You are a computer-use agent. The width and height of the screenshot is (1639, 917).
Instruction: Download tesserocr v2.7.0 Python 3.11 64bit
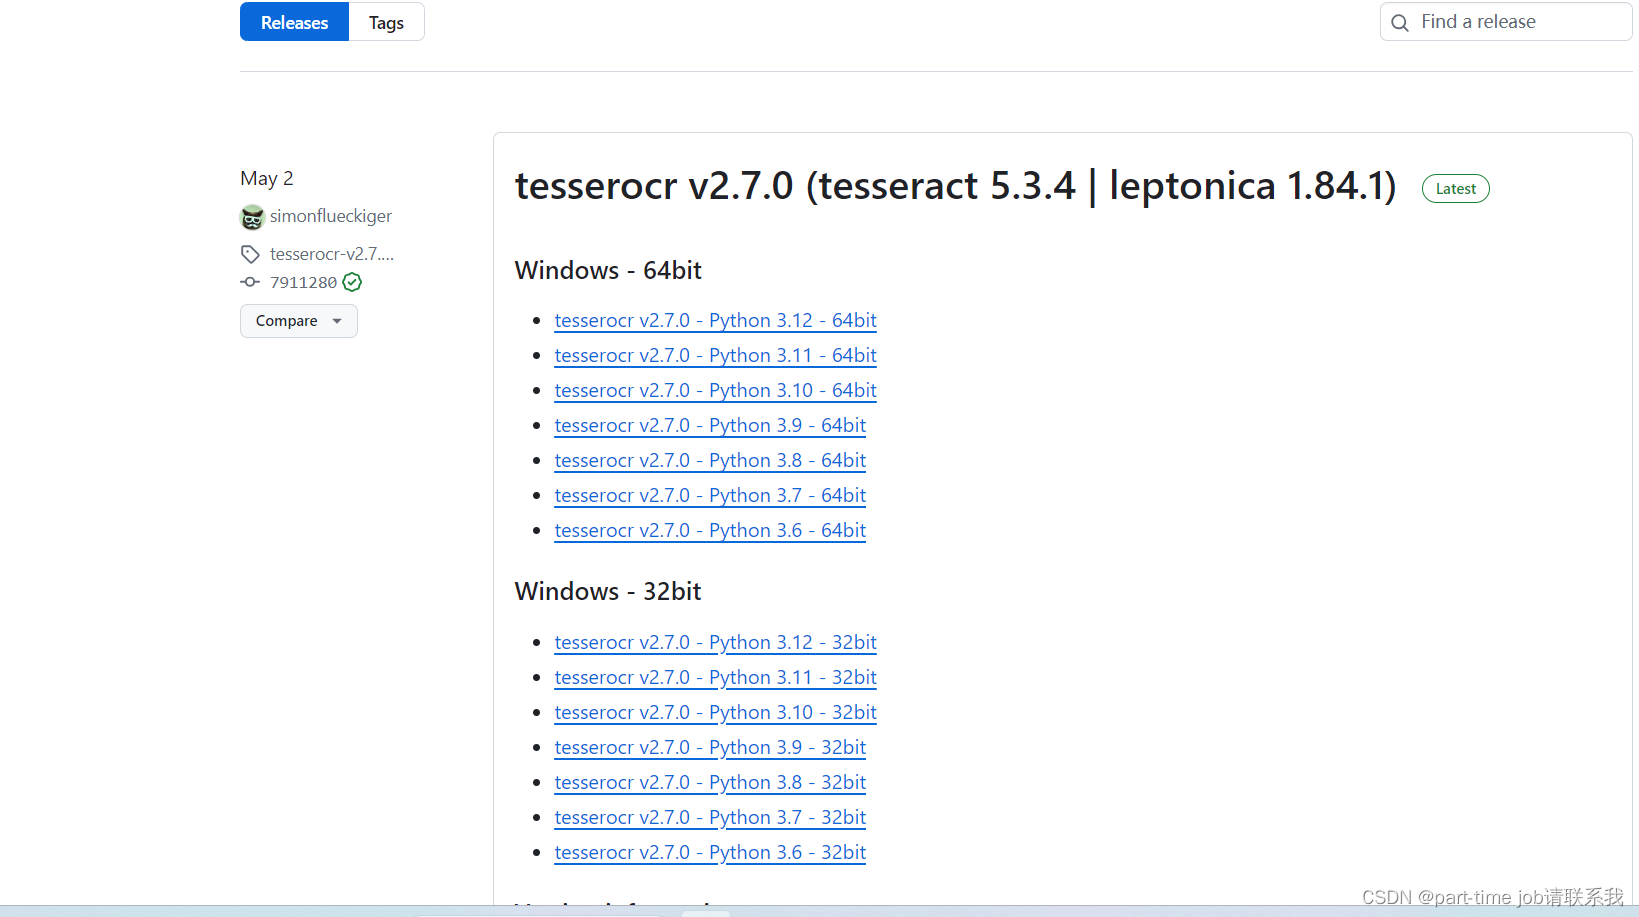(x=715, y=355)
